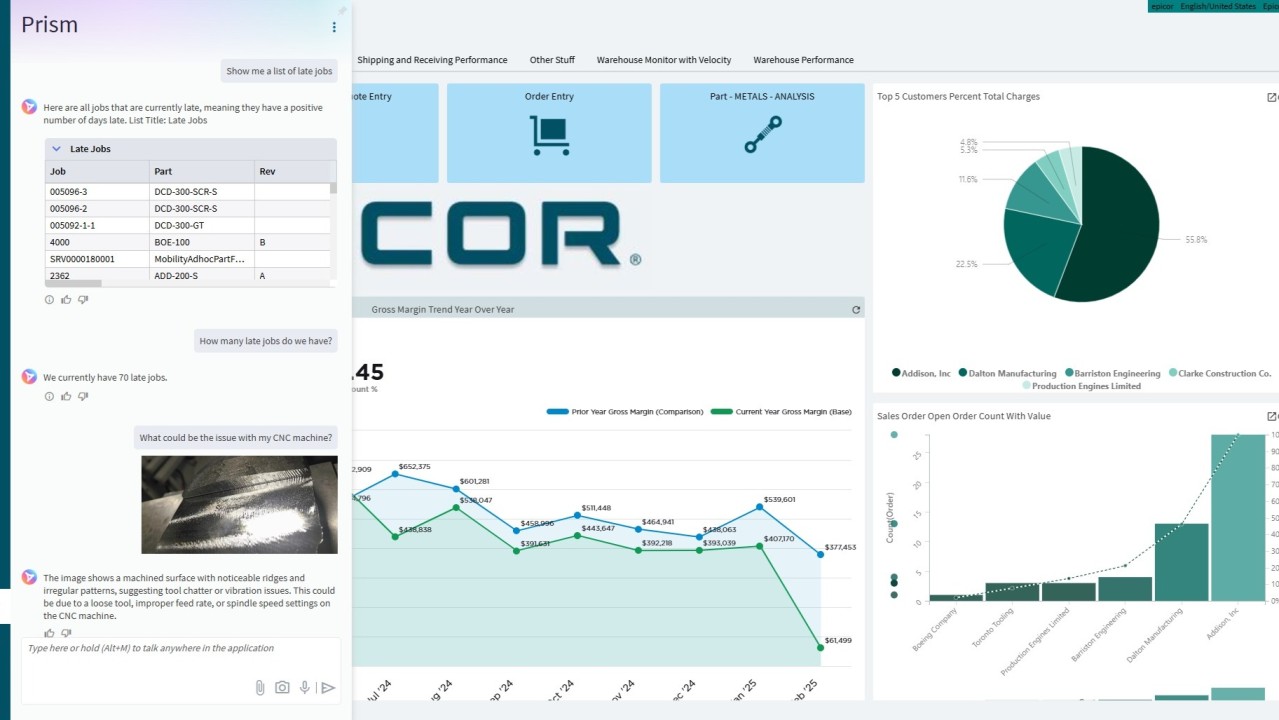This screenshot has height=720, width=1279.
Task: Activate the microphone voice input icon
Action: tap(305, 687)
